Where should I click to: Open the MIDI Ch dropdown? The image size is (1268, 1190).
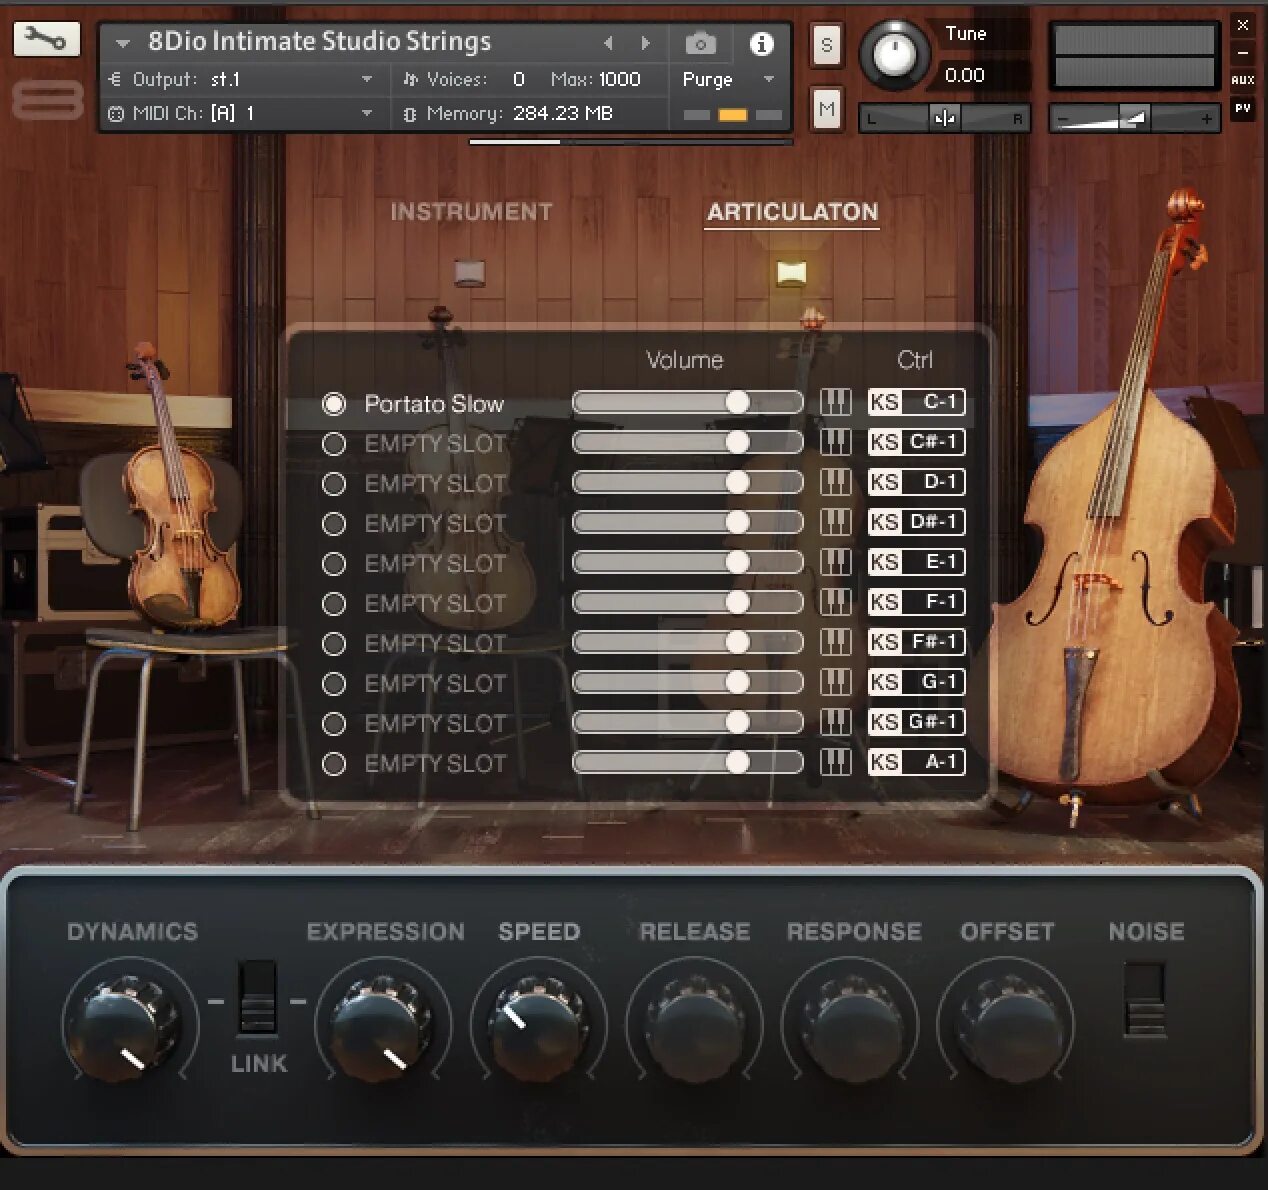click(241, 113)
